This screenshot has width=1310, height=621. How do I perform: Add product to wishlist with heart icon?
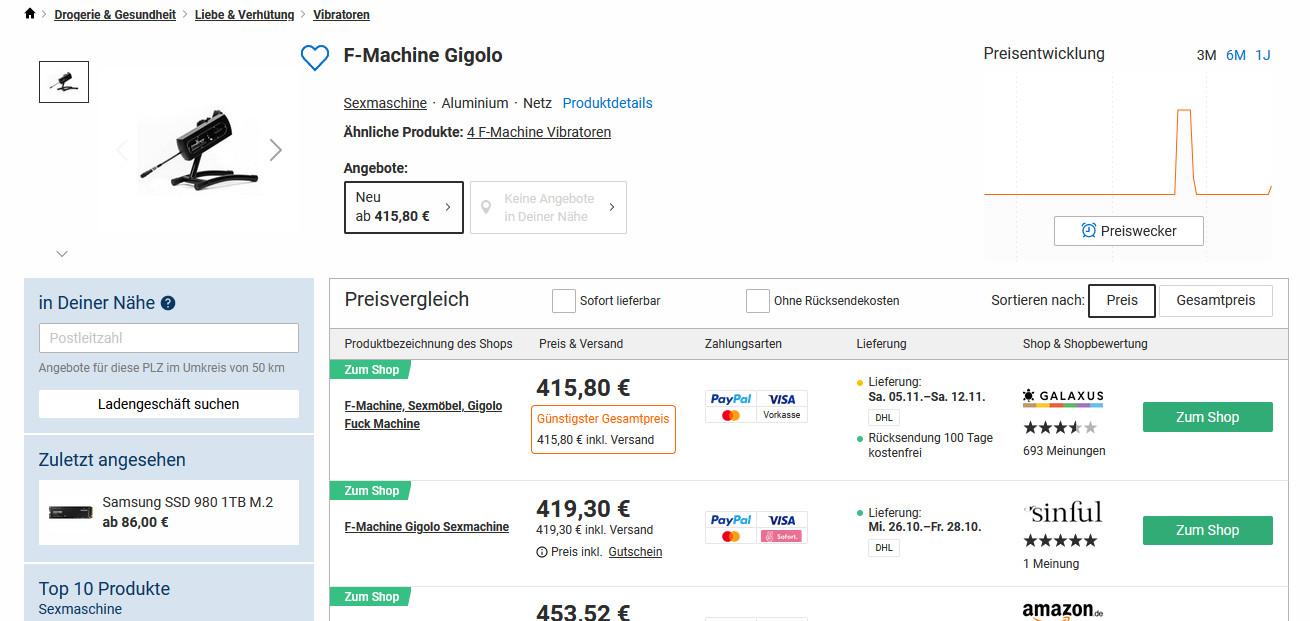pyautogui.click(x=315, y=58)
